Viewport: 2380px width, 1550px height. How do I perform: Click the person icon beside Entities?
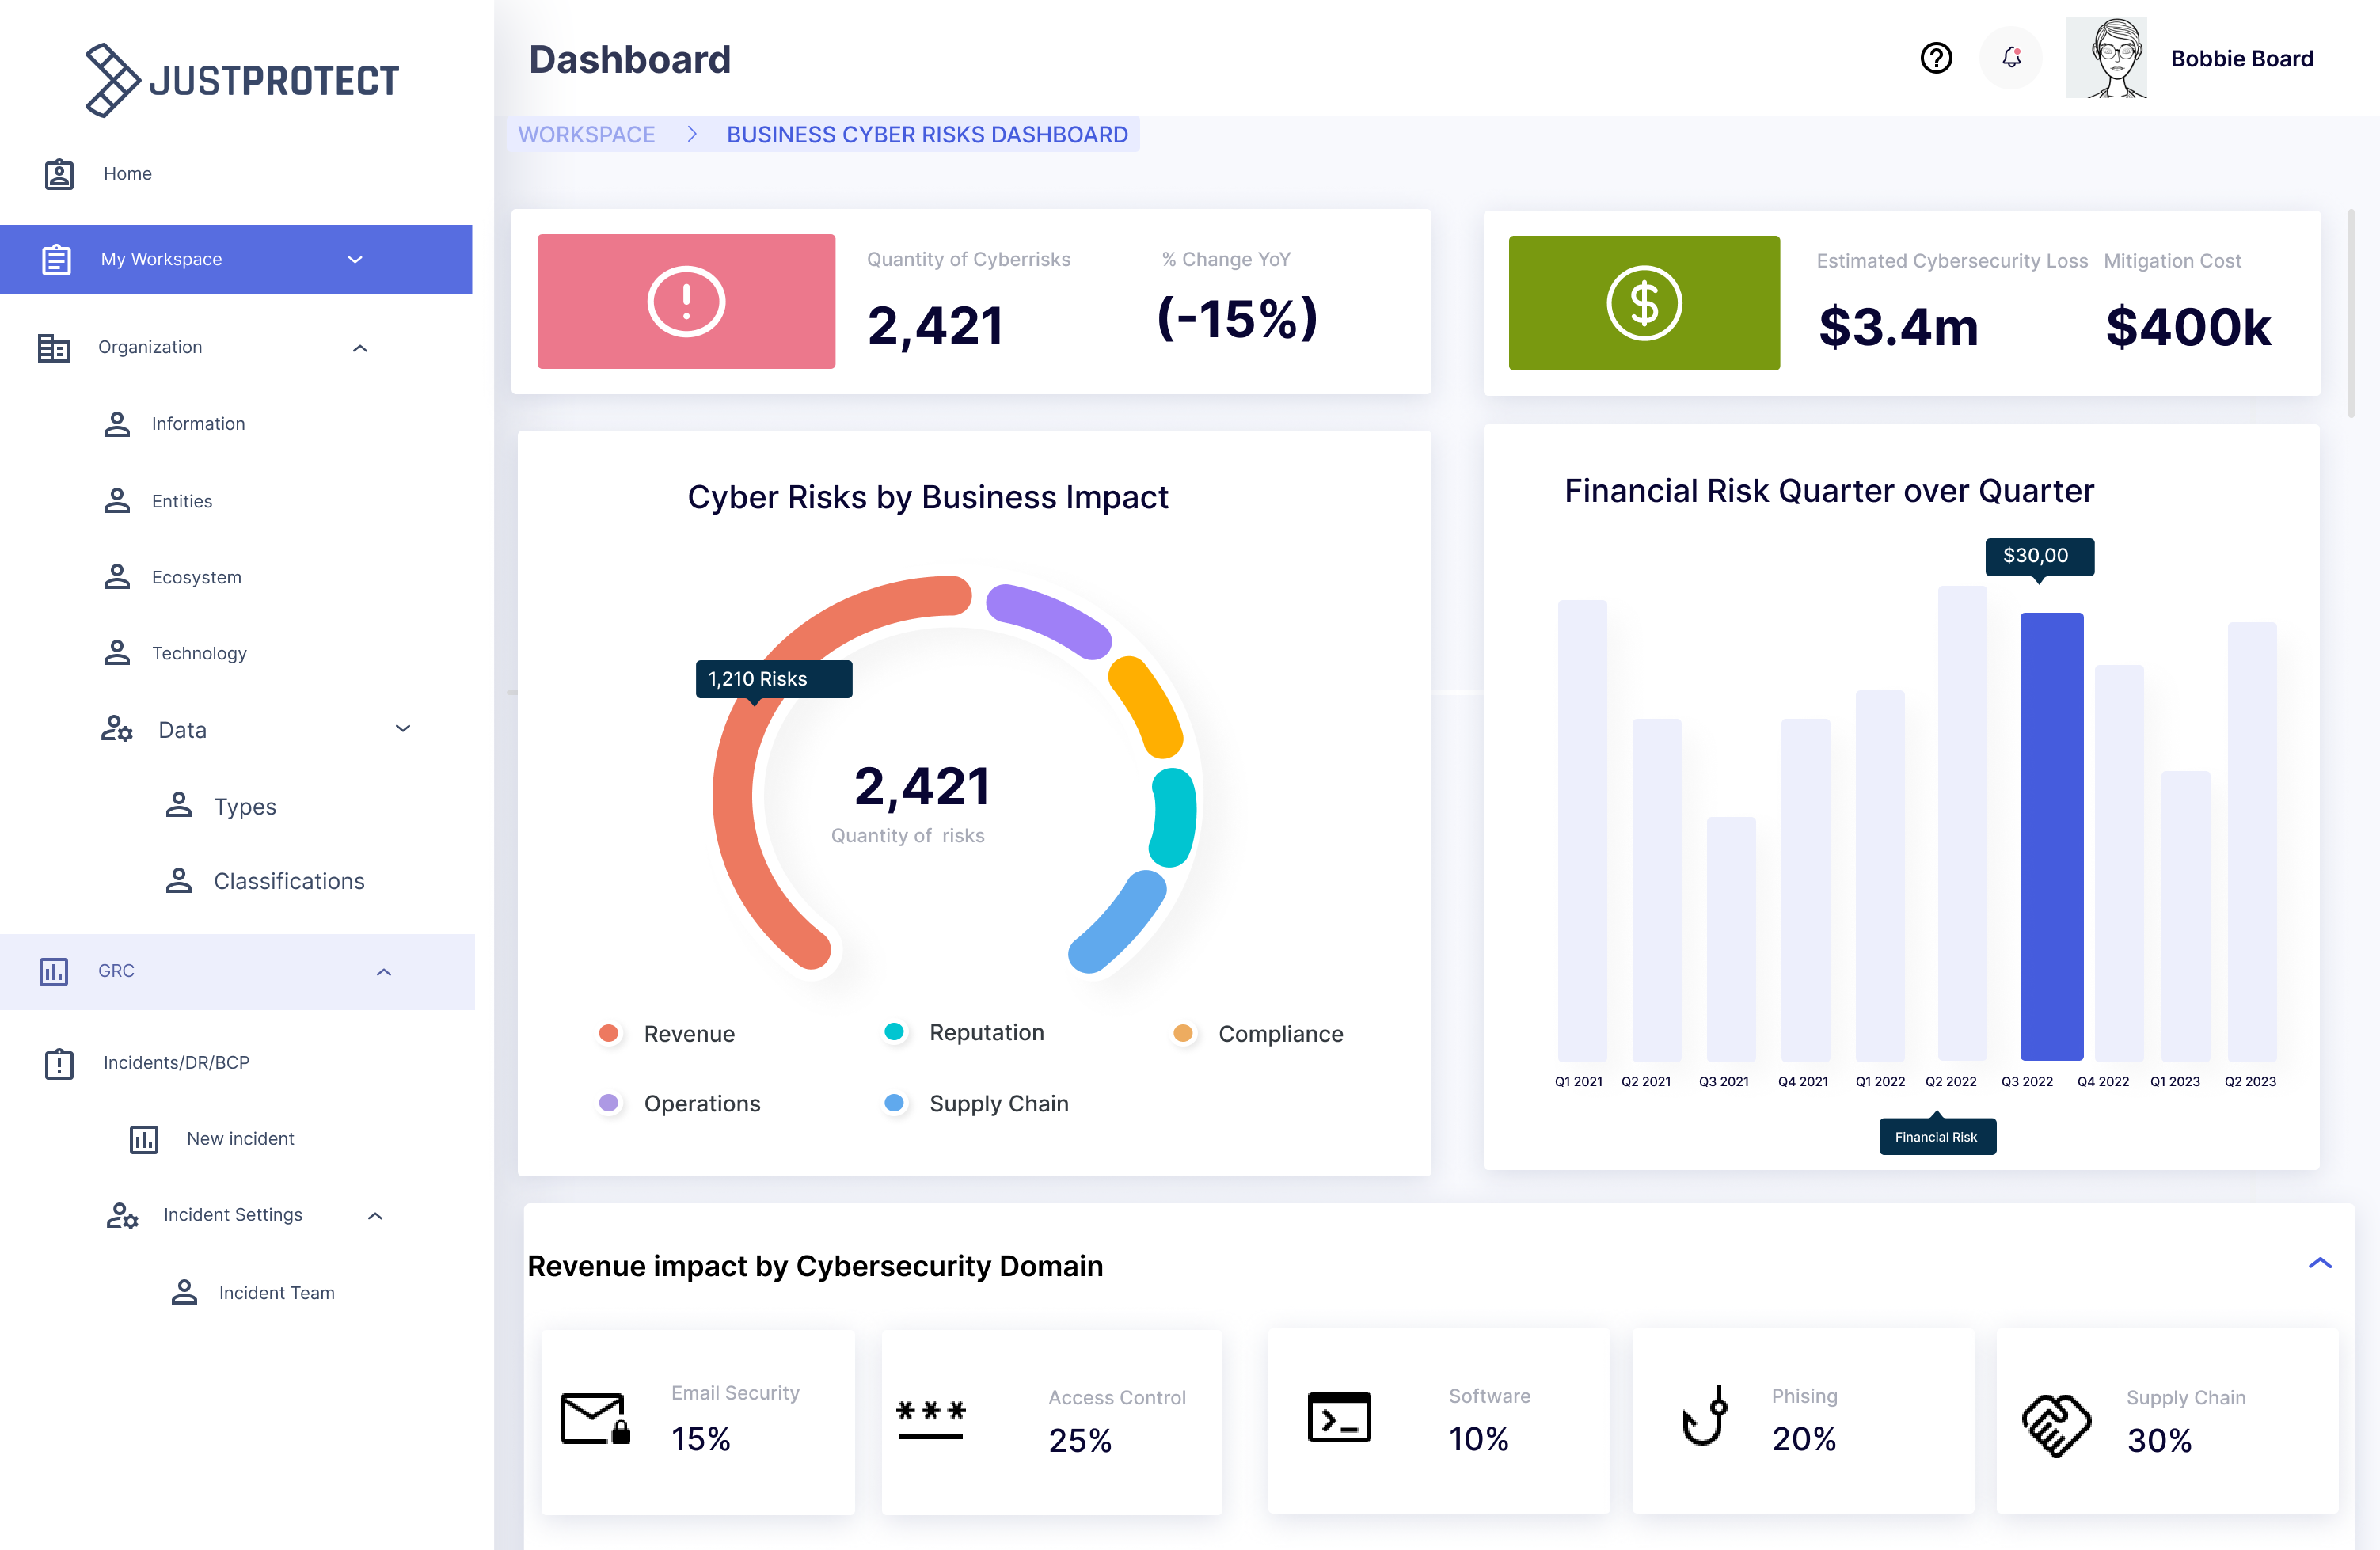[x=117, y=501]
